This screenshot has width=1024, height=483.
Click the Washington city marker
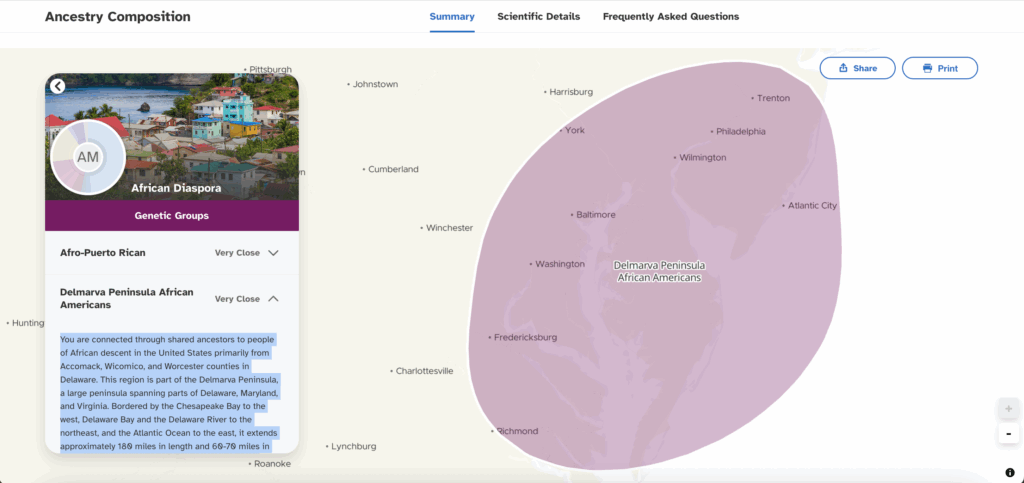pyautogui.click(x=531, y=264)
